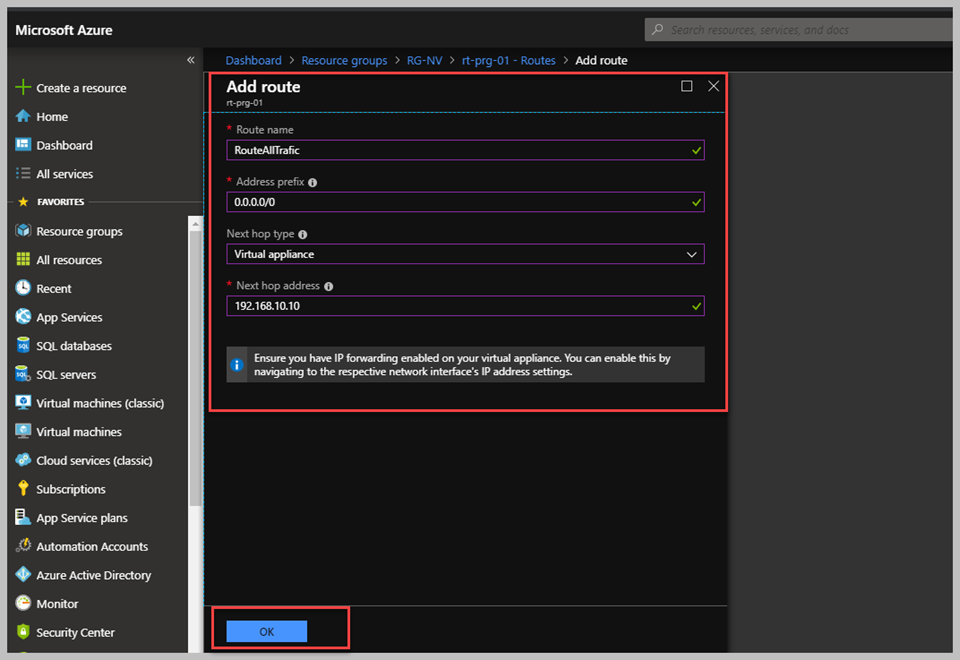Click the search magnifier icon

tap(658, 29)
